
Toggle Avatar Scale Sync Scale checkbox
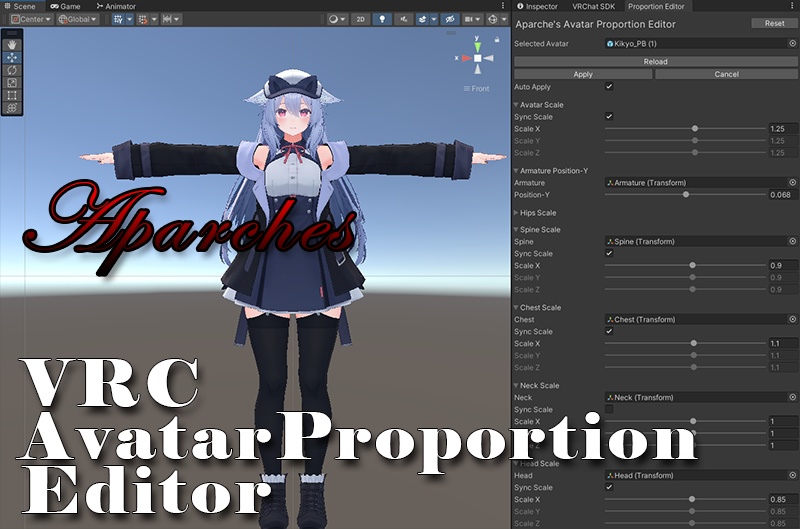click(x=609, y=116)
